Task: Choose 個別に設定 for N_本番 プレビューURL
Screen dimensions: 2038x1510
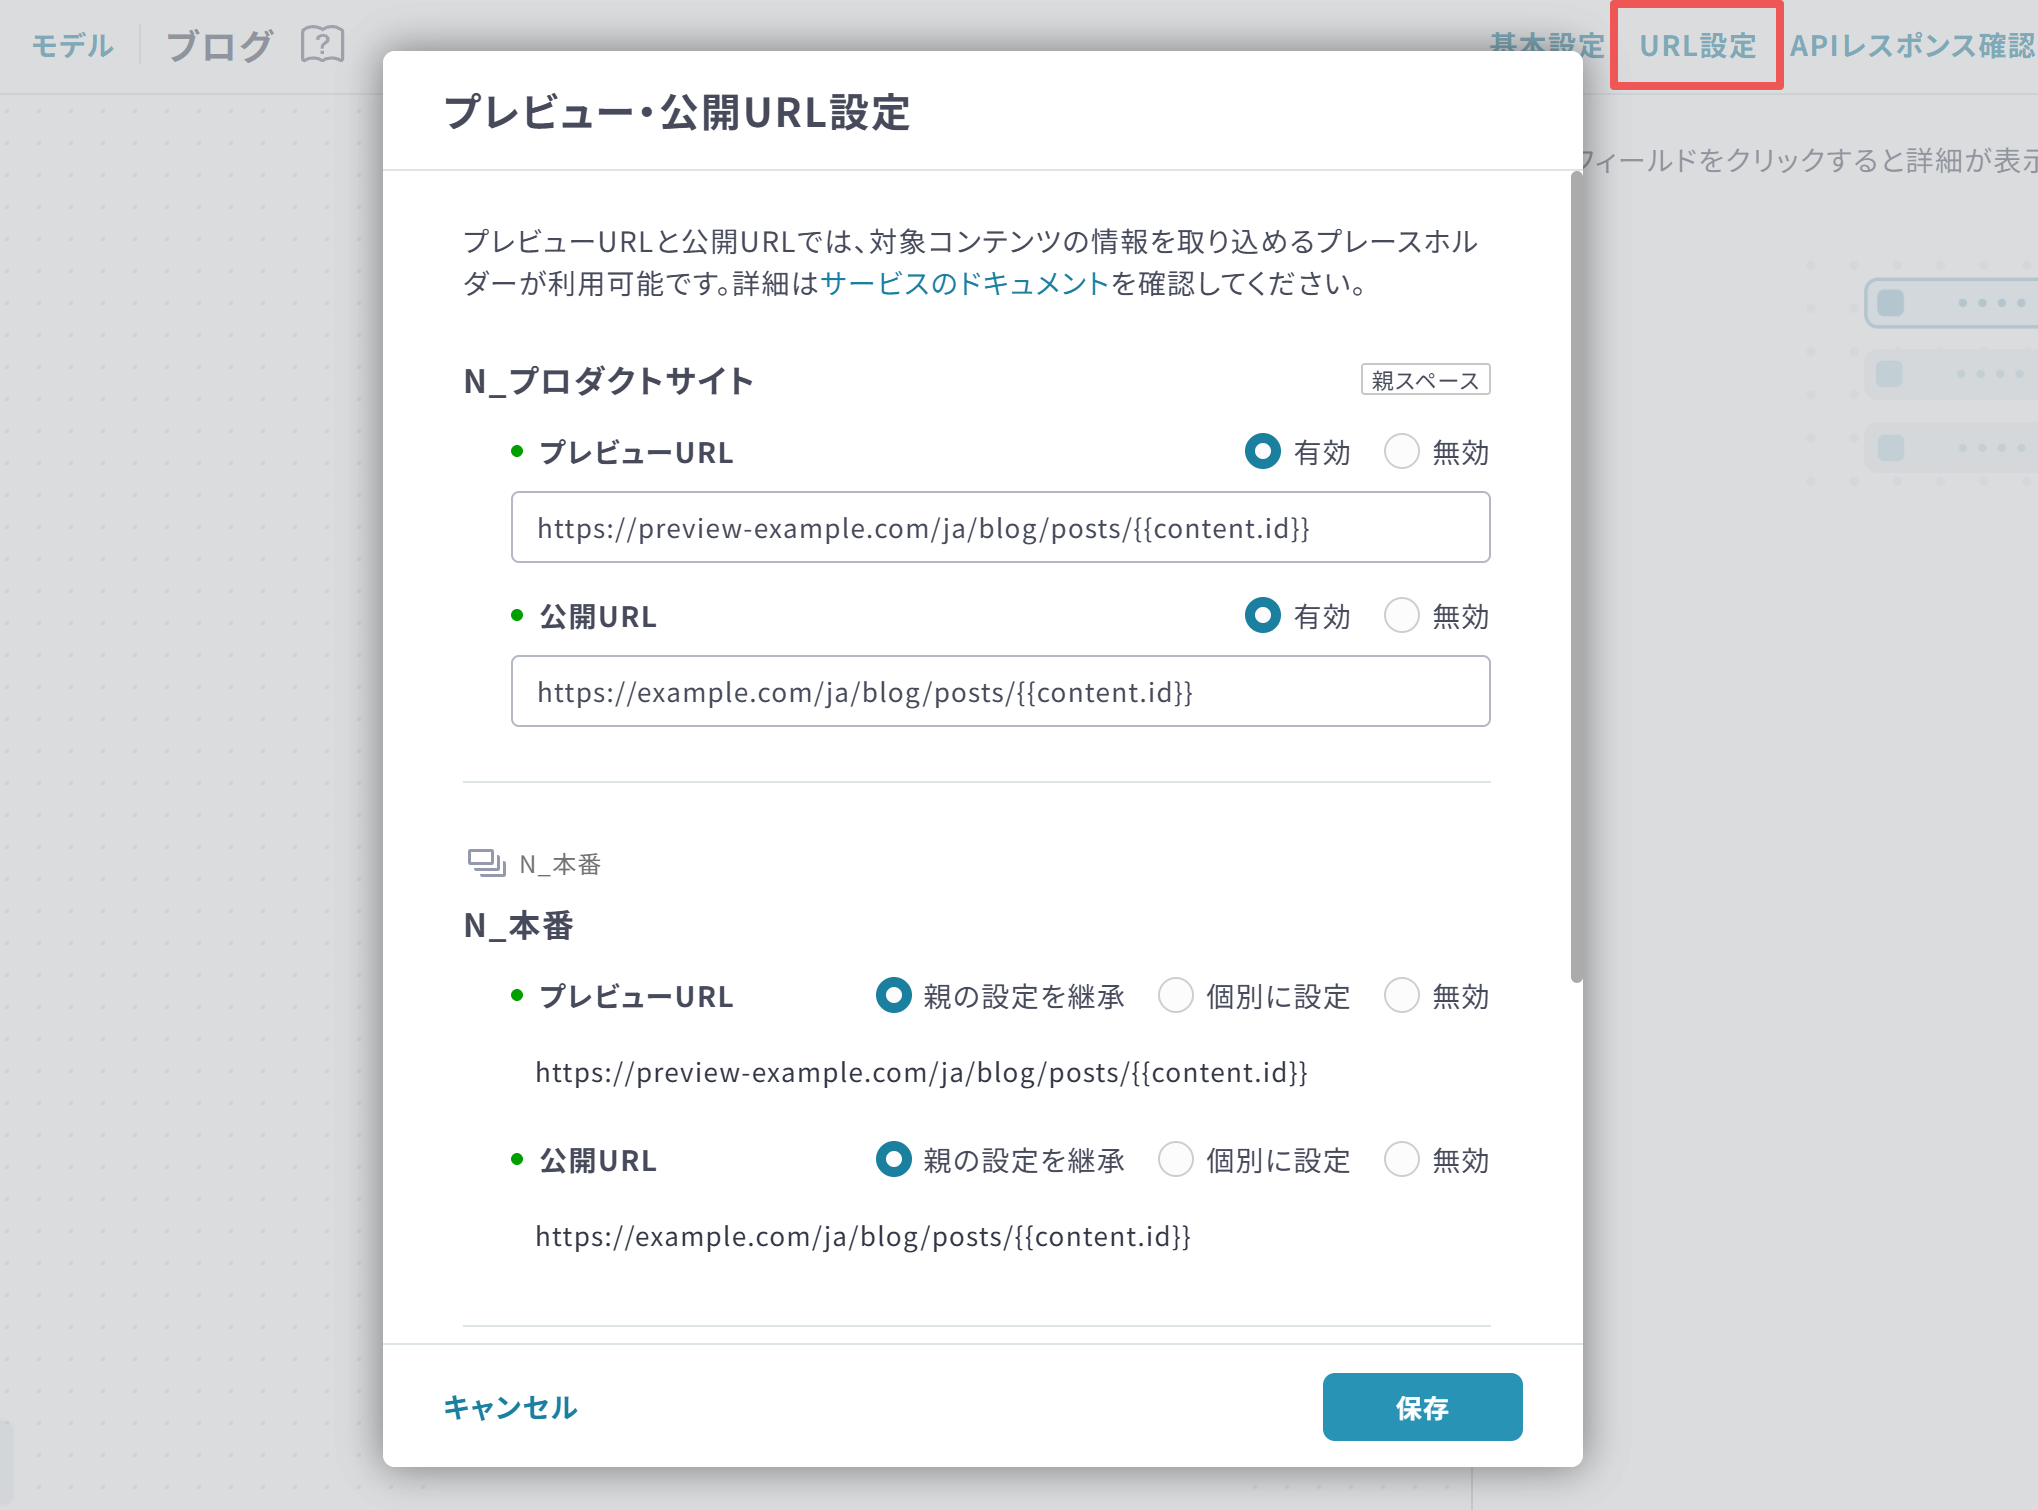Action: (x=1176, y=996)
